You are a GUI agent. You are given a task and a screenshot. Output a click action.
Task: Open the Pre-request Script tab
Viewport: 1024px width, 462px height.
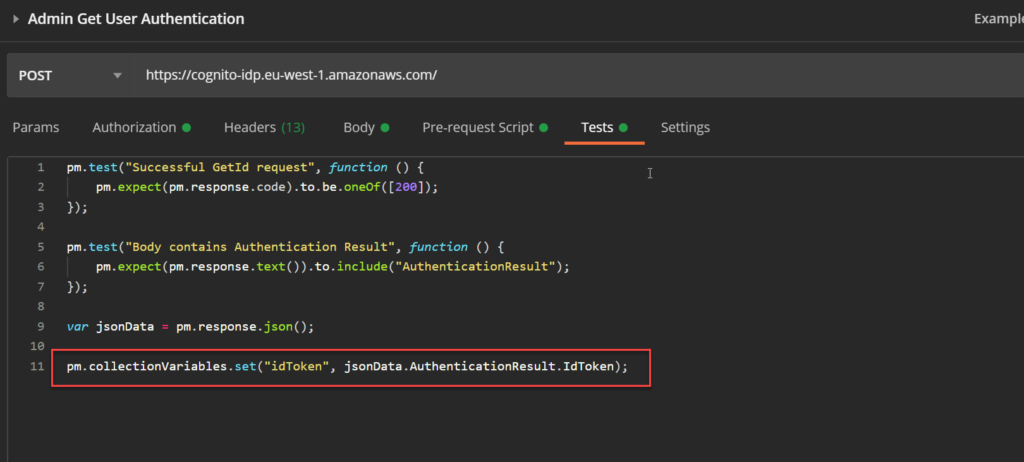478,127
